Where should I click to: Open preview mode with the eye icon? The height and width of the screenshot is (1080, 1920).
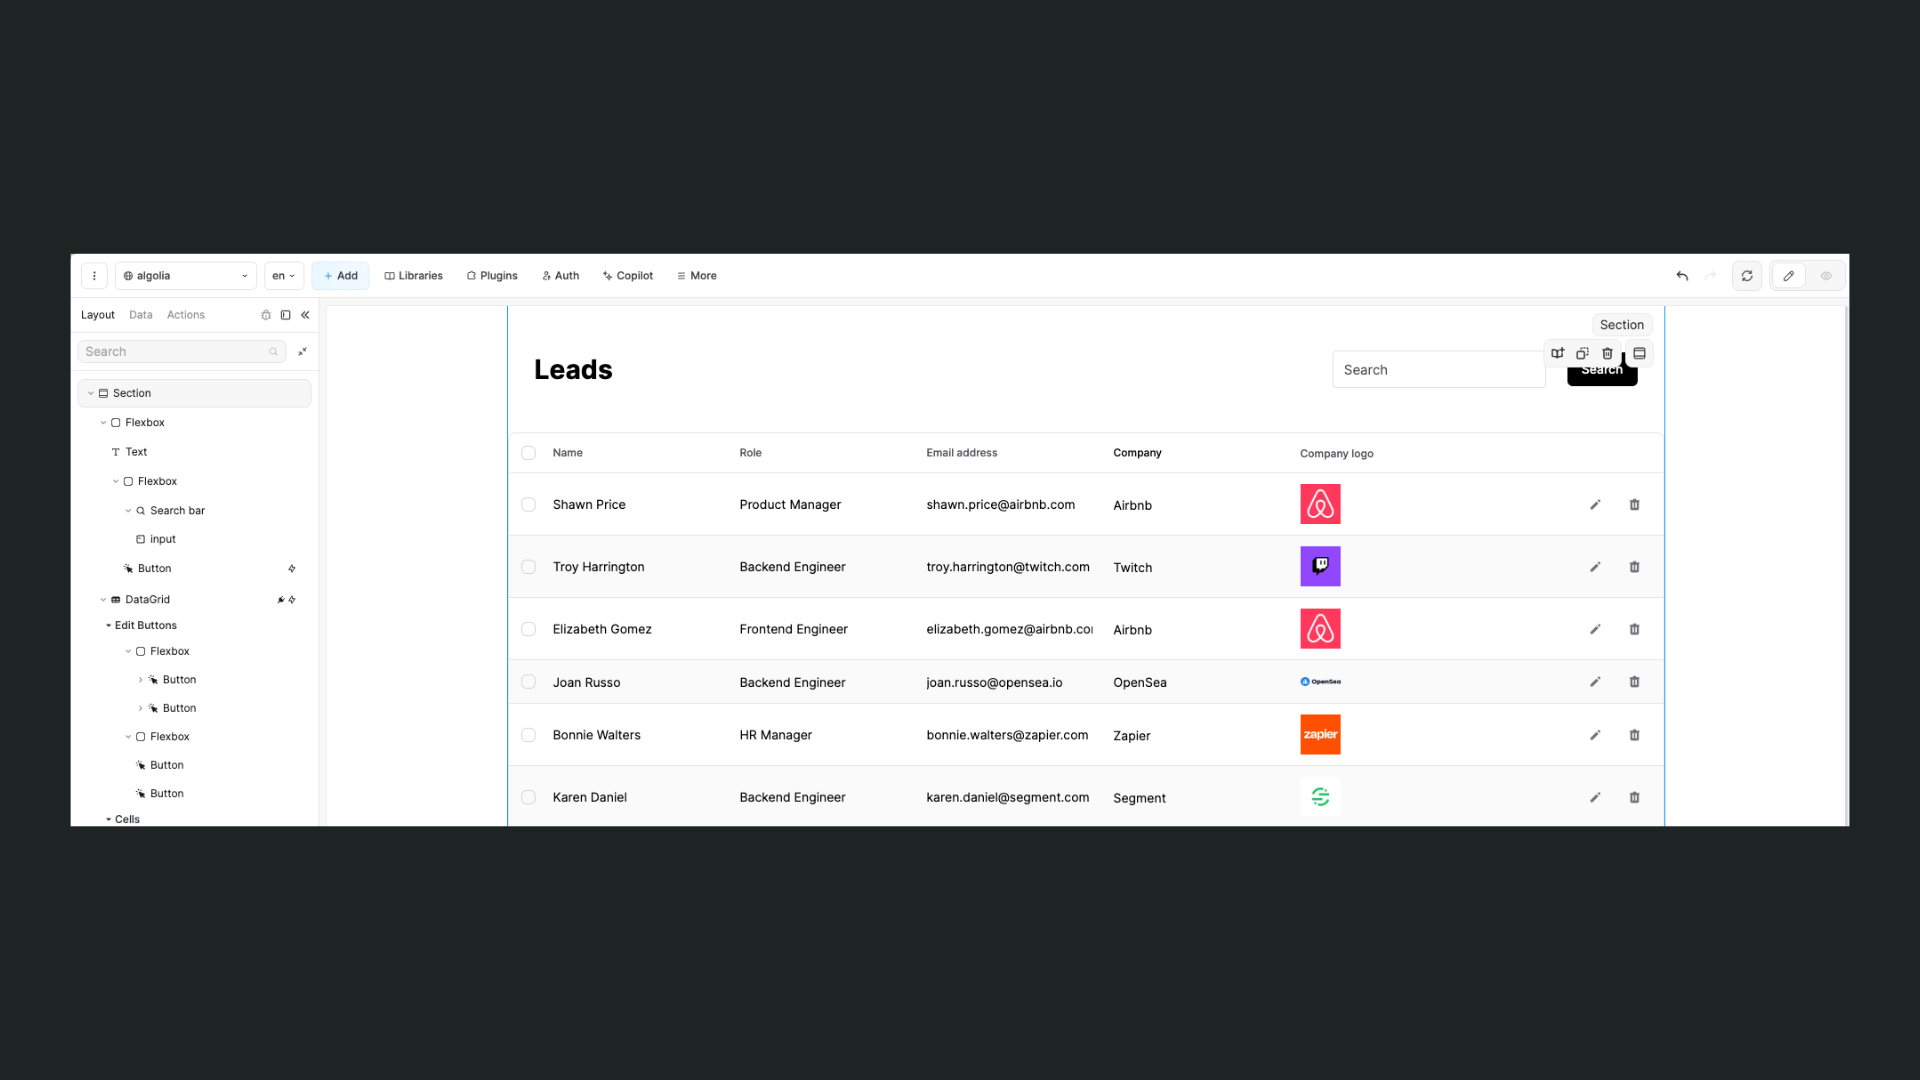click(1827, 276)
